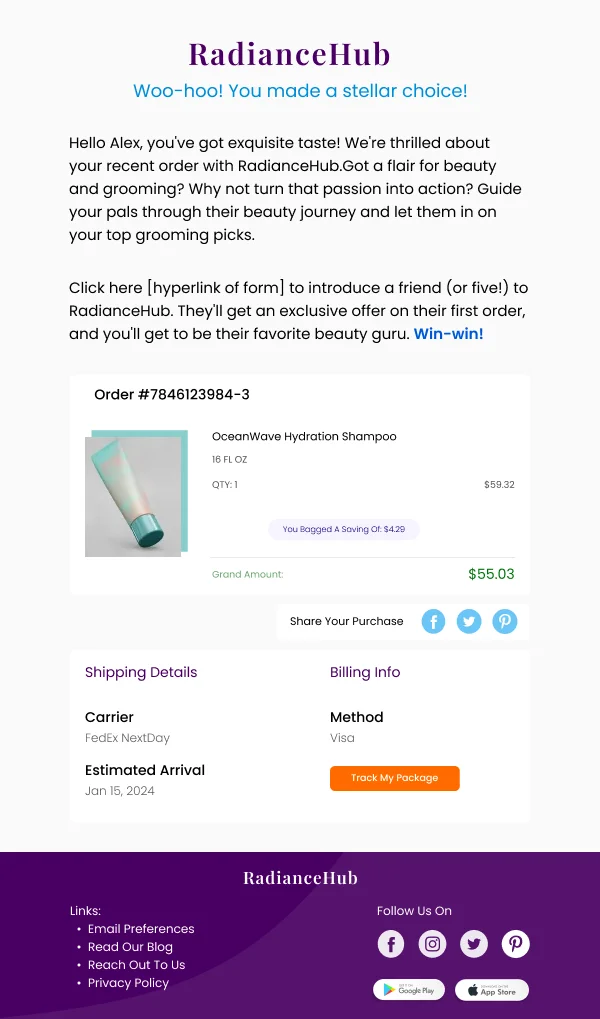Download the app from the App Store

click(x=491, y=990)
